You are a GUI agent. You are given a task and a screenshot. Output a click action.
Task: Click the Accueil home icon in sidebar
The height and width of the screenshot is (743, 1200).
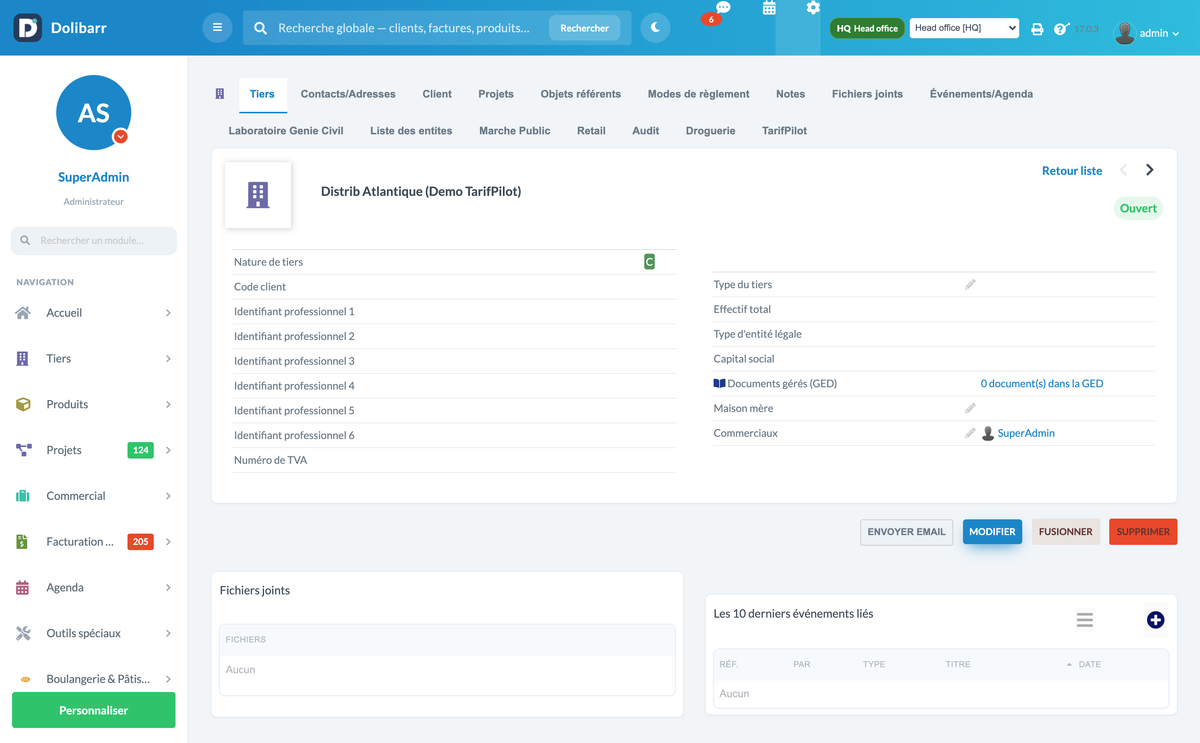point(23,313)
